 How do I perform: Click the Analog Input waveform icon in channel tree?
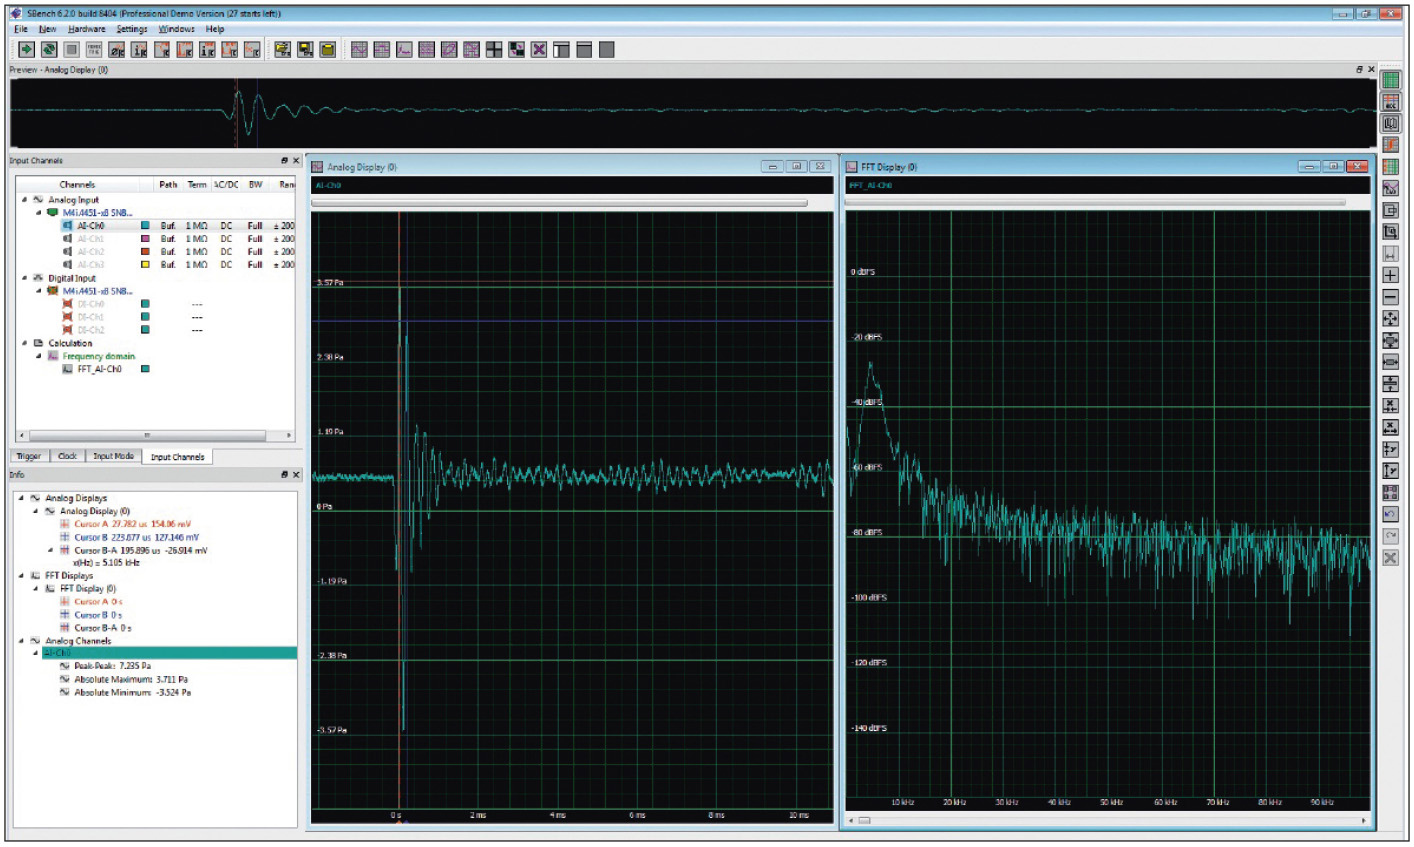pos(38,200)
